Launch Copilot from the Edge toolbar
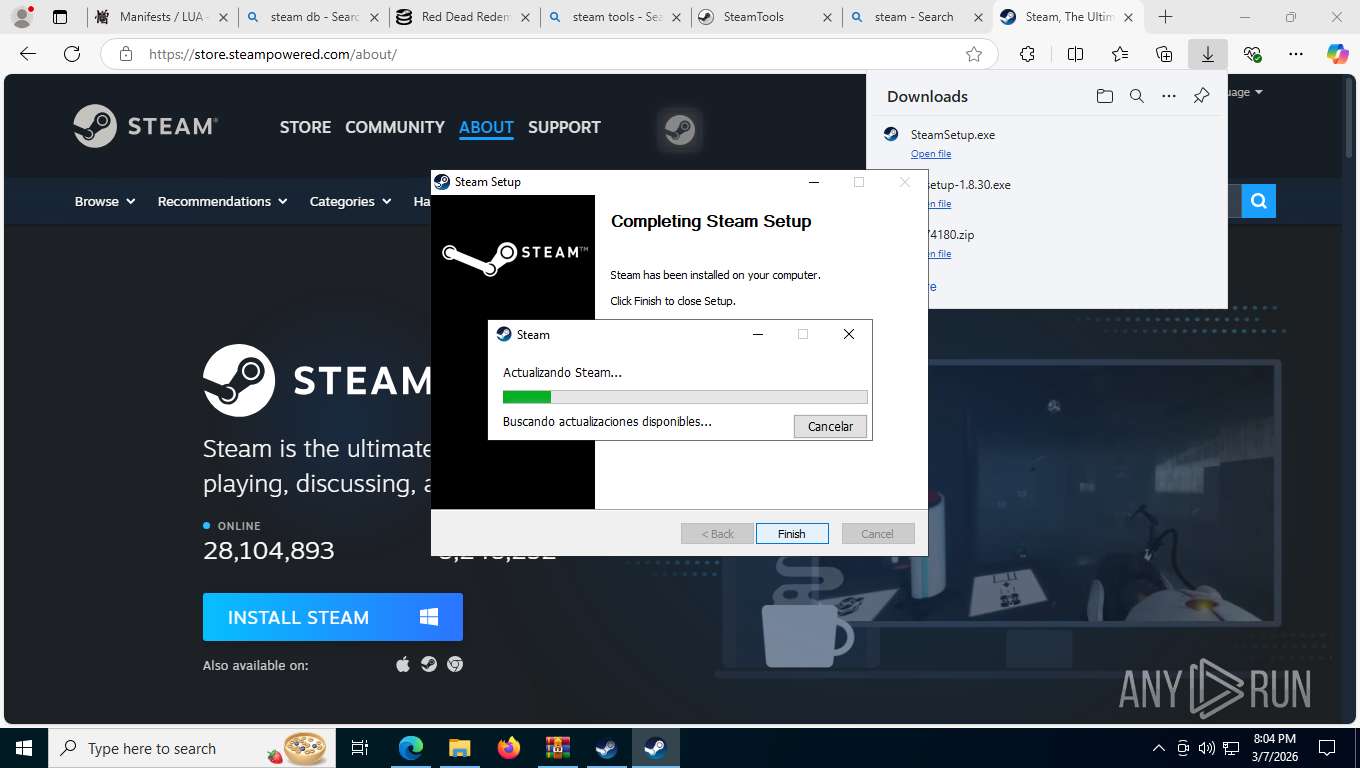This screenshot has width=1360, height=768. tap(1337, 54)
